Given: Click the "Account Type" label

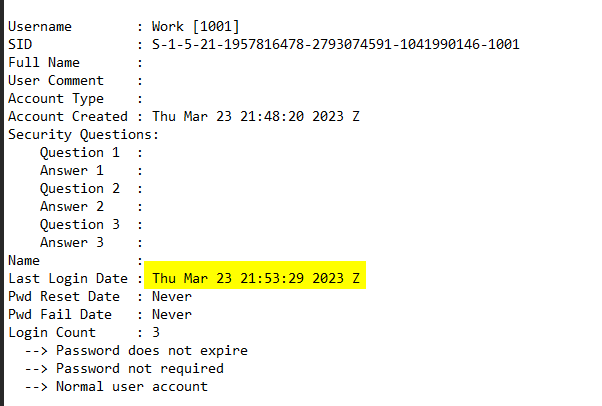Looking at the screenshot, I should click(x=56, y=98).
